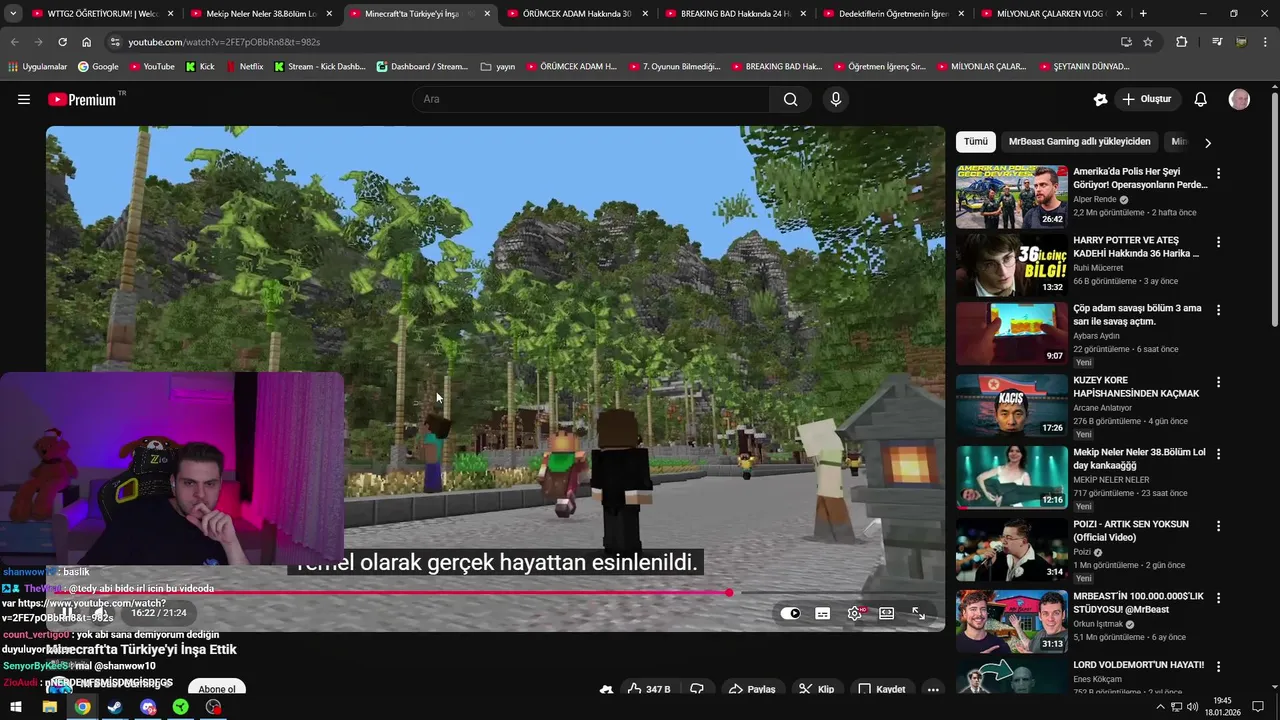Open the yayın bookmarks folder
1280x720 pixels.
coord(498,67)
